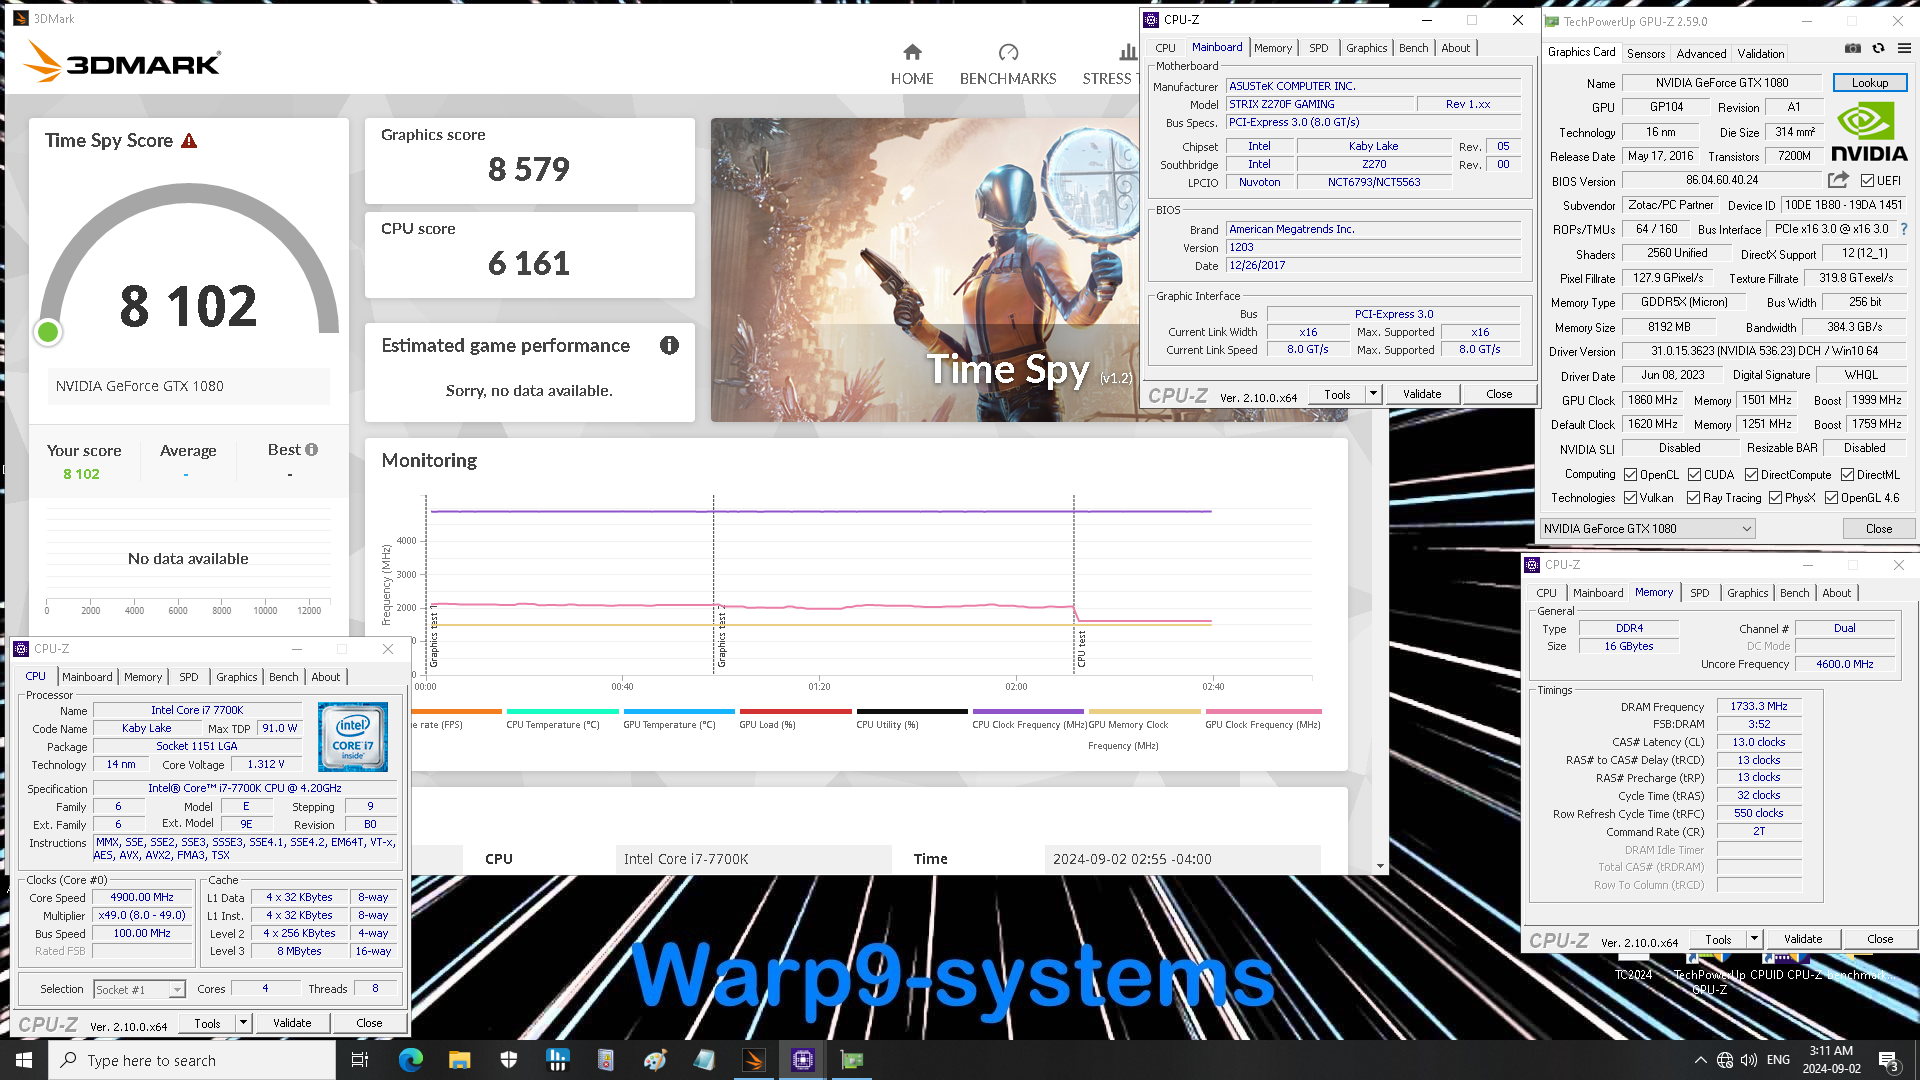1920x1080 pixels.
Task: Click Close button in GPU-Z window
Action: tap(1878, 529)
